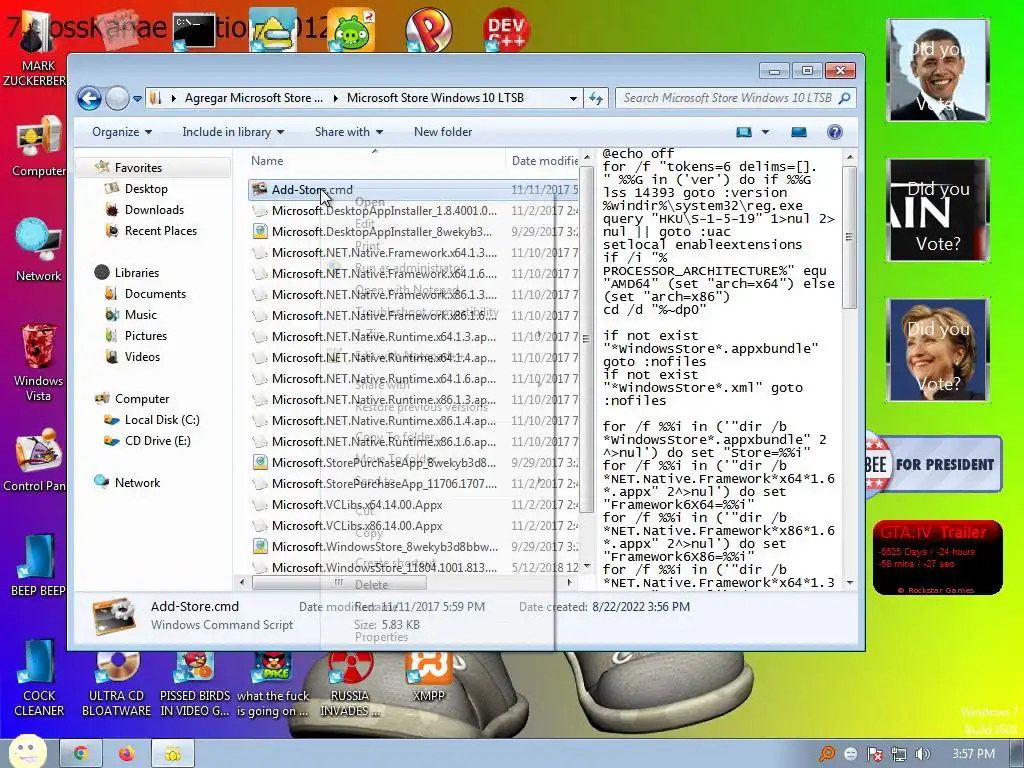1024x768 pixels.
Task: Click the Agregar Microsoft Store breadcrumb
Action: pos(253,98)
